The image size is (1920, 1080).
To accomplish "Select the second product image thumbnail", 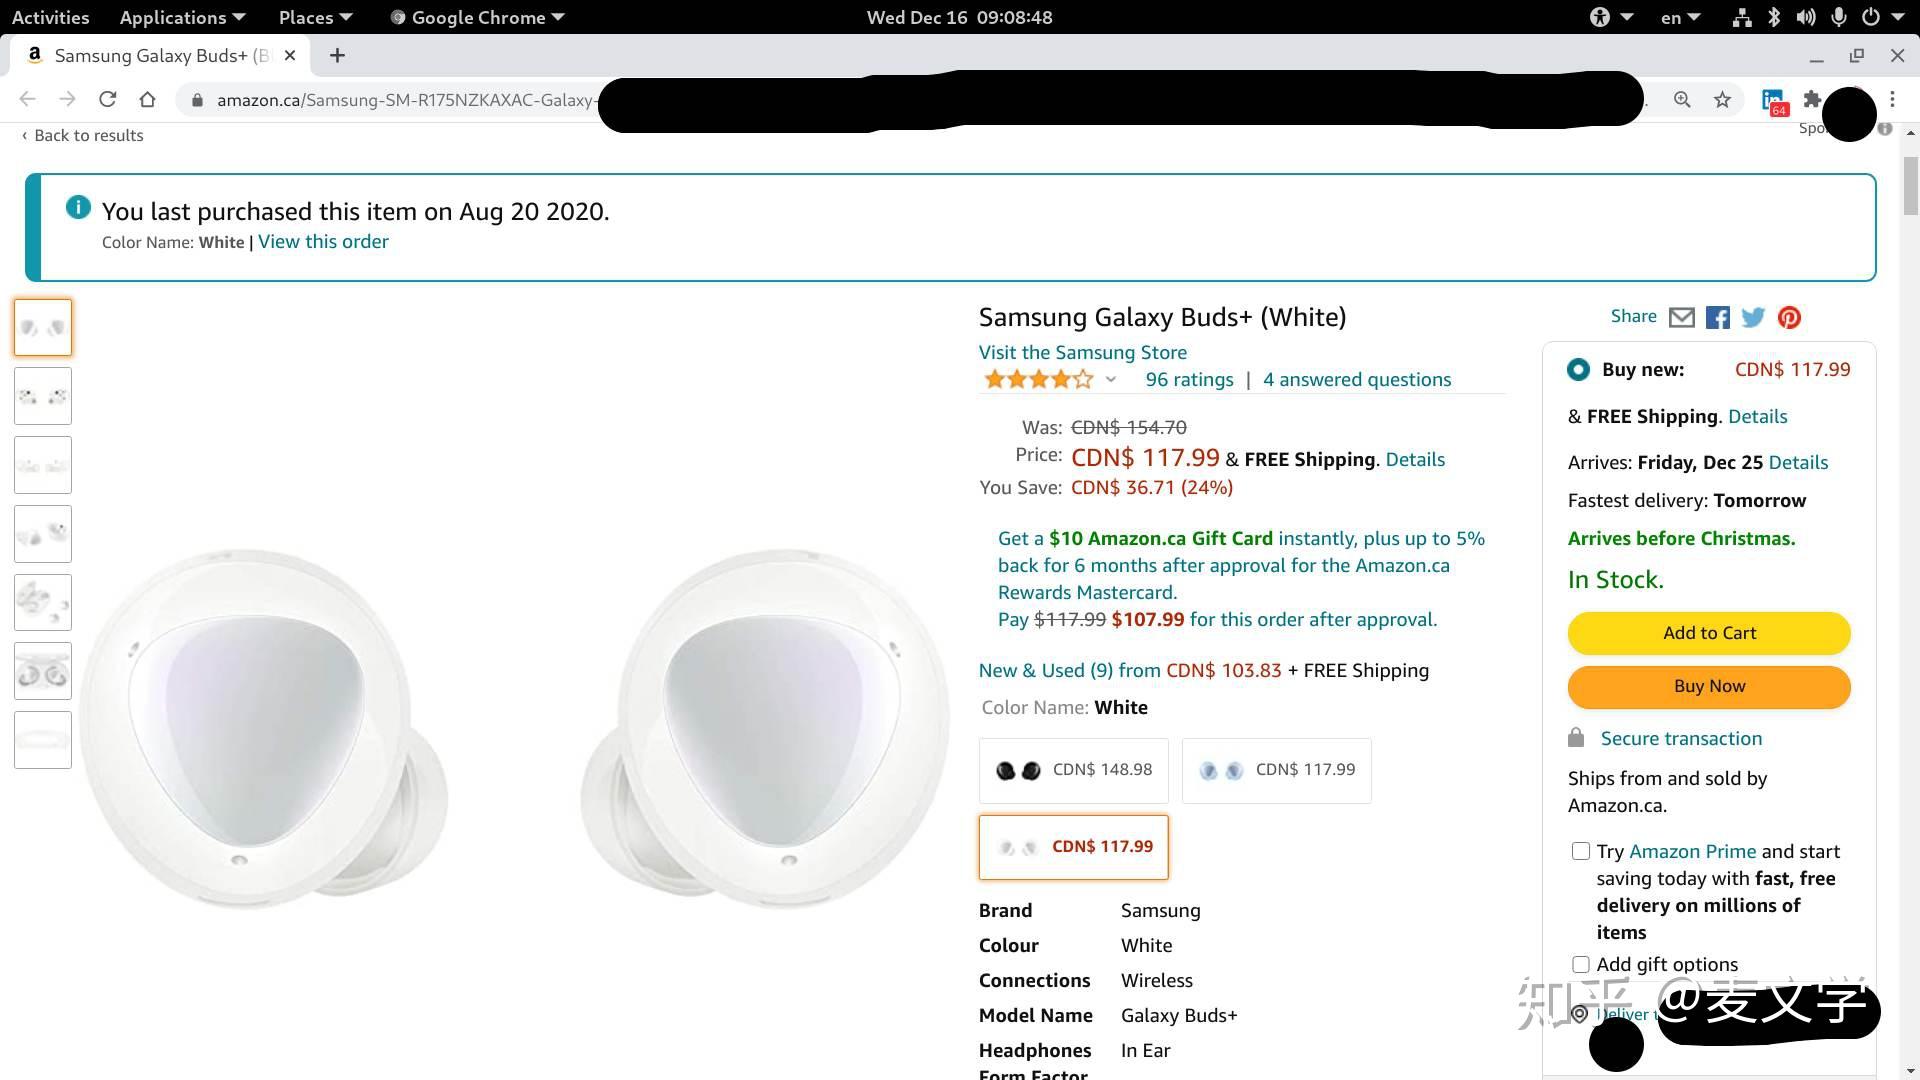I will point(43,396).
